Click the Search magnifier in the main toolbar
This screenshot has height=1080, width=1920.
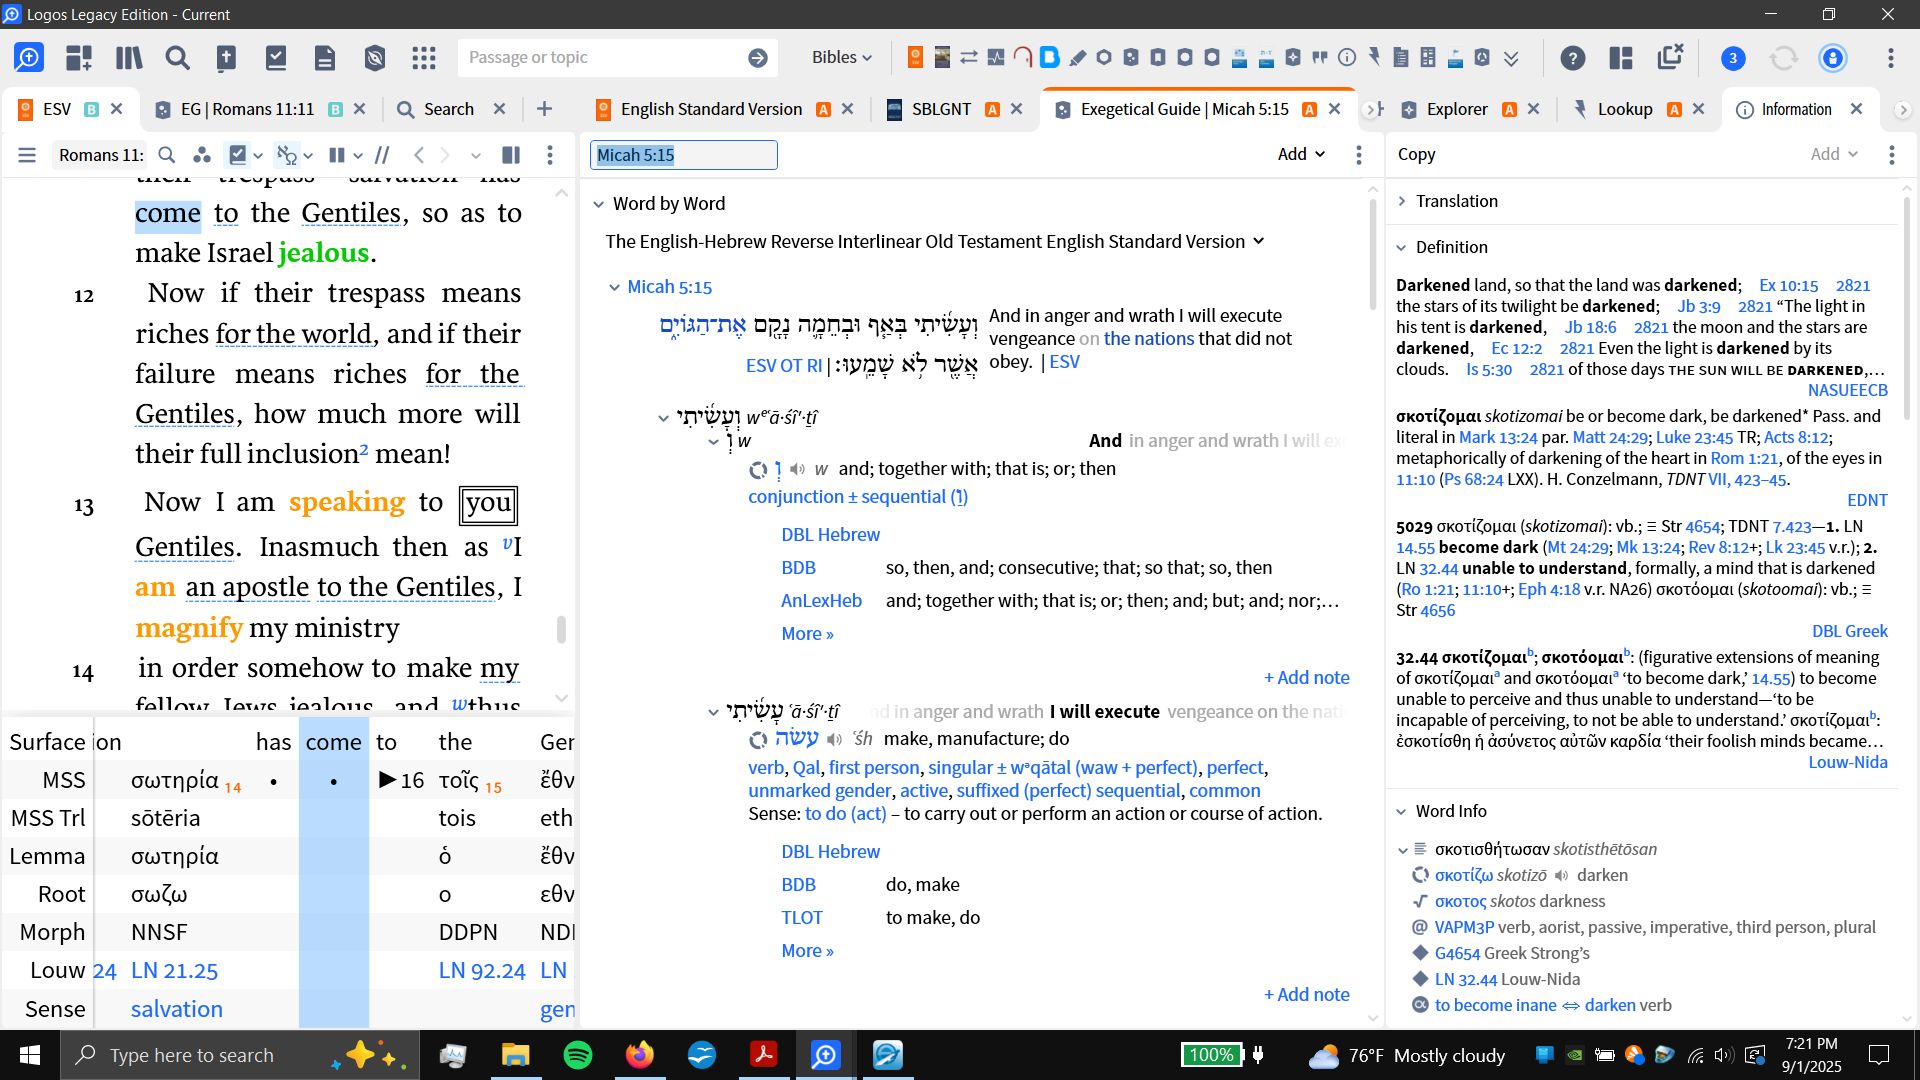(x=178, y=58)
